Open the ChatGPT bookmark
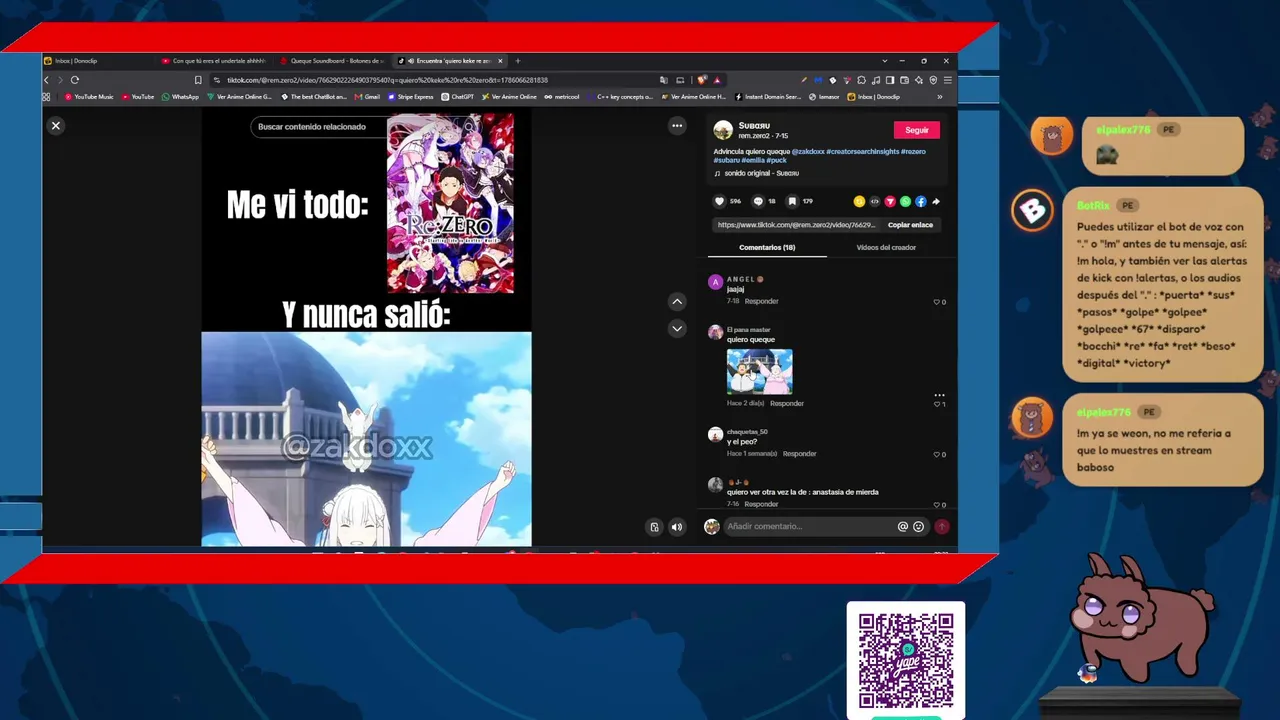 [x=458, y=97]
